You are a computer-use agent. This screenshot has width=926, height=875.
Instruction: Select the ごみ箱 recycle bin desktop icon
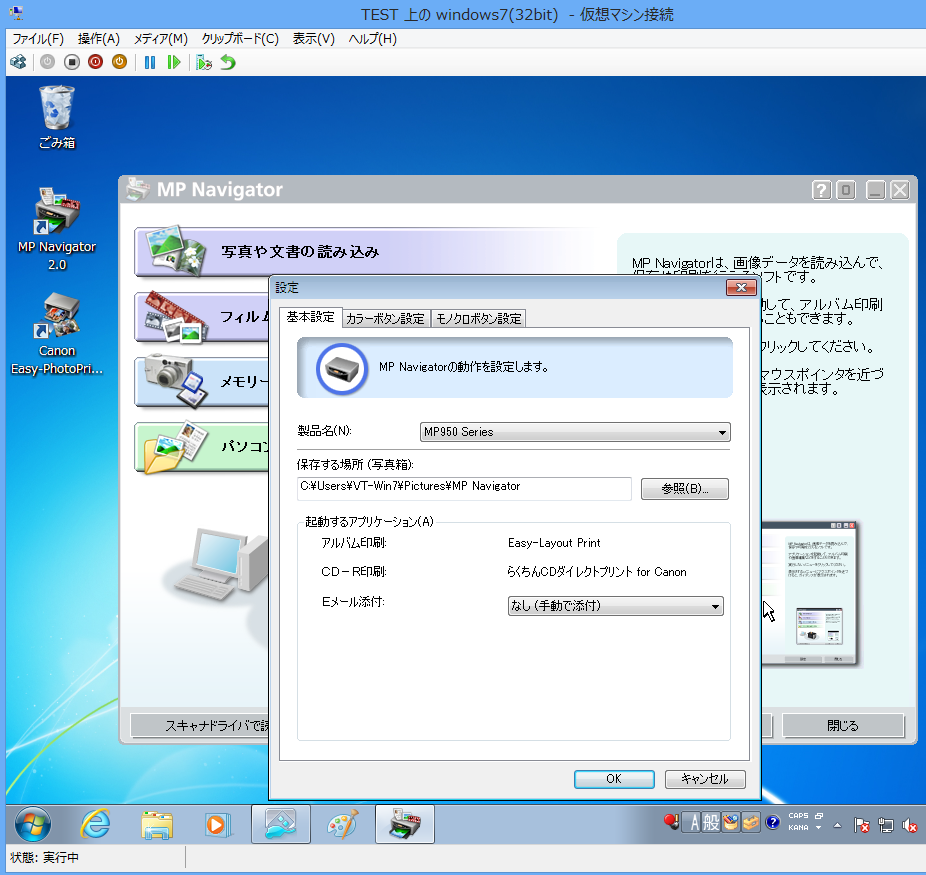pyautogui.click(x=57, y=117)
